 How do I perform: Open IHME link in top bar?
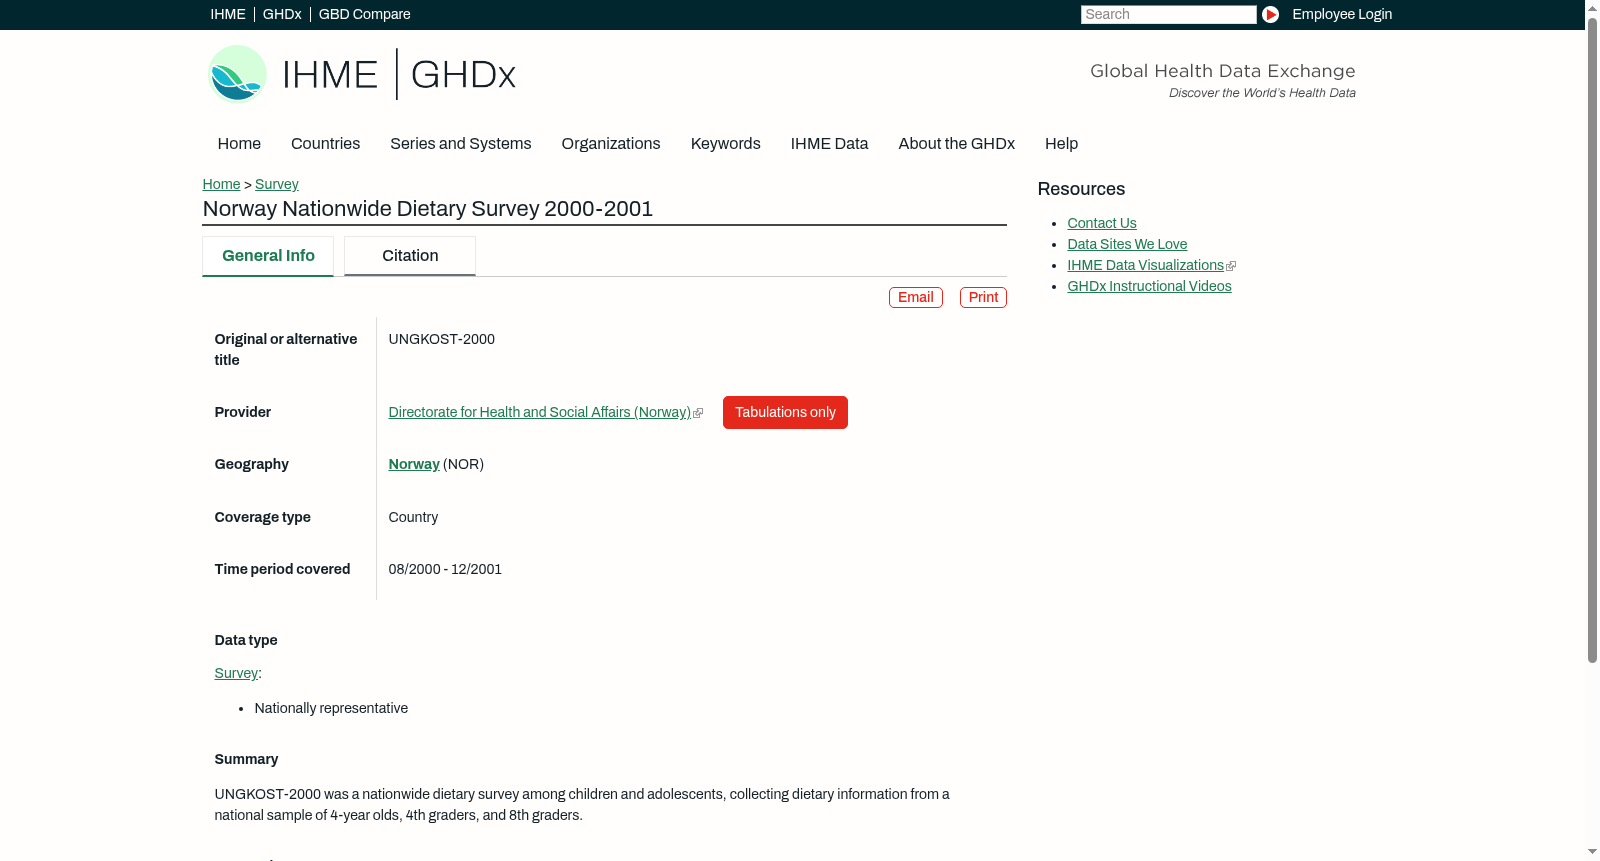(228, 14)
